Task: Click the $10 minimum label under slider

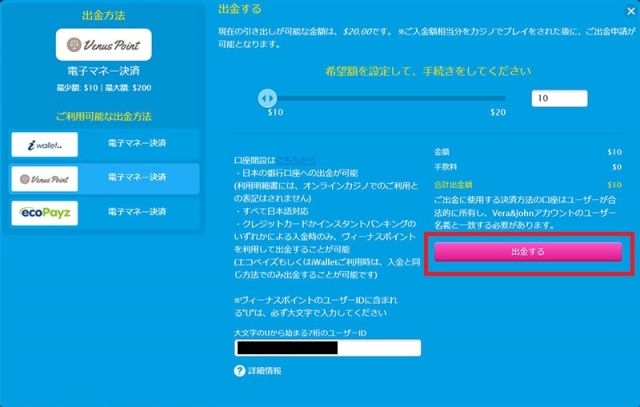Action: (x=276, y=114)
